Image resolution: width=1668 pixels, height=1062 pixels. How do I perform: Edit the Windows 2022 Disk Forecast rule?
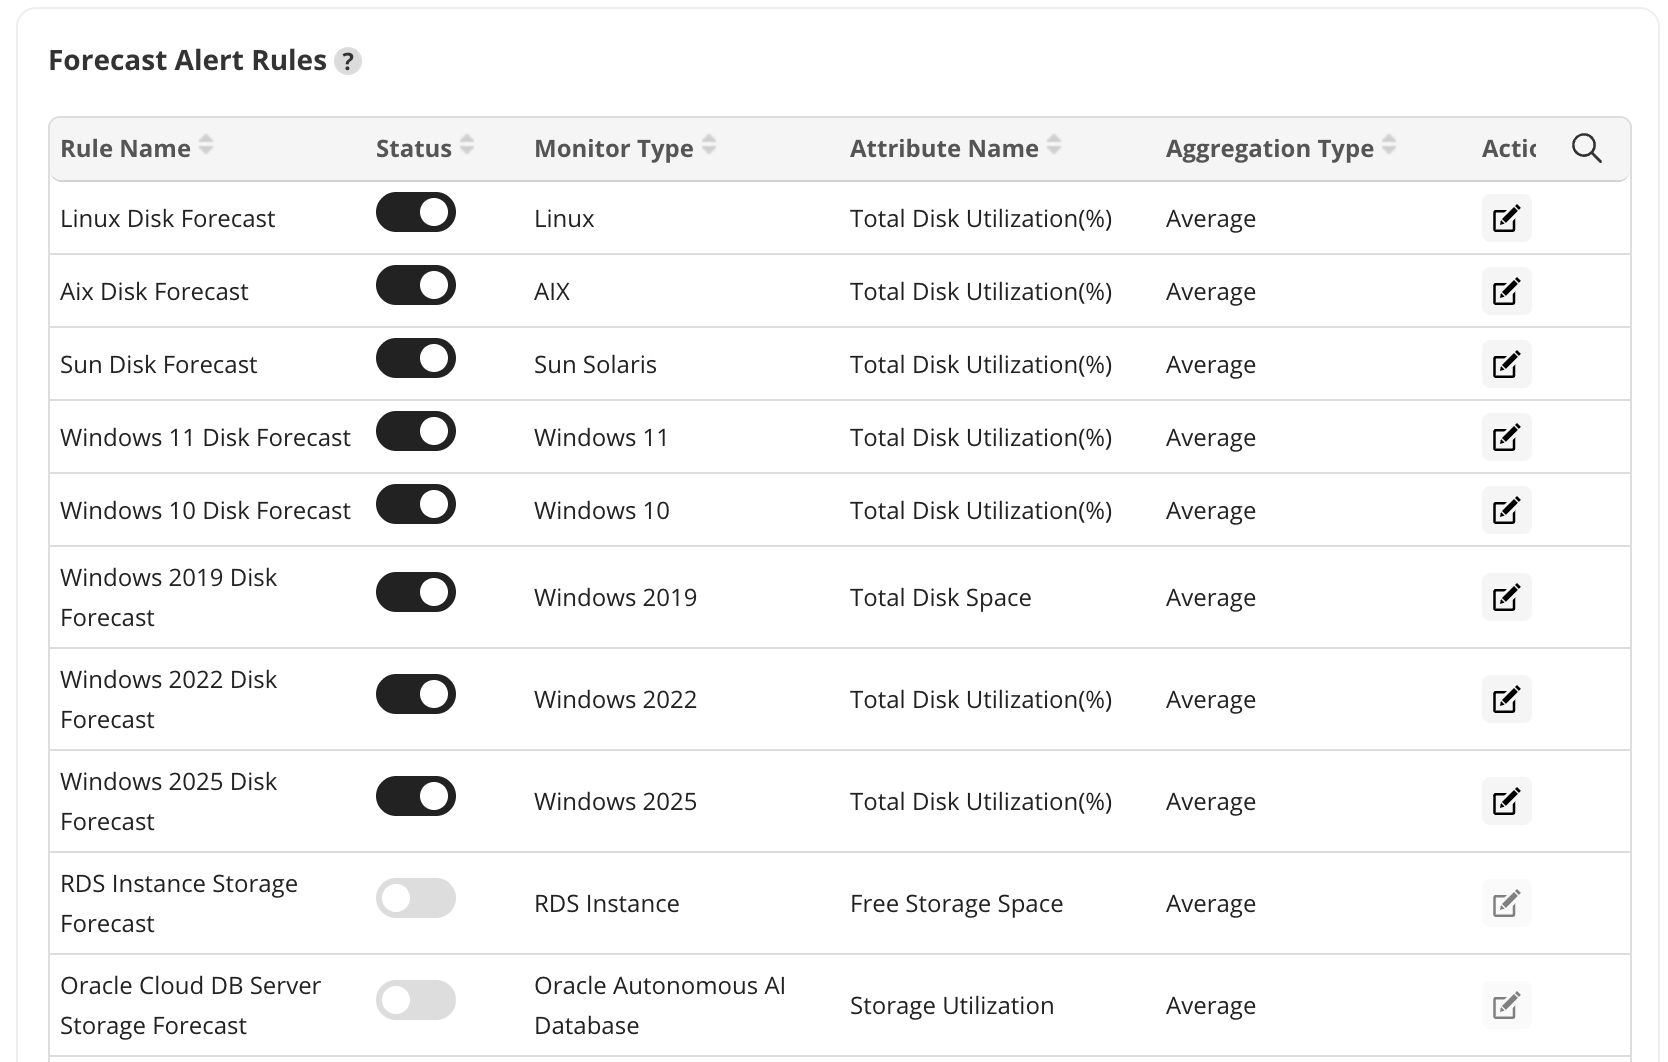[x=1506, y=699]
